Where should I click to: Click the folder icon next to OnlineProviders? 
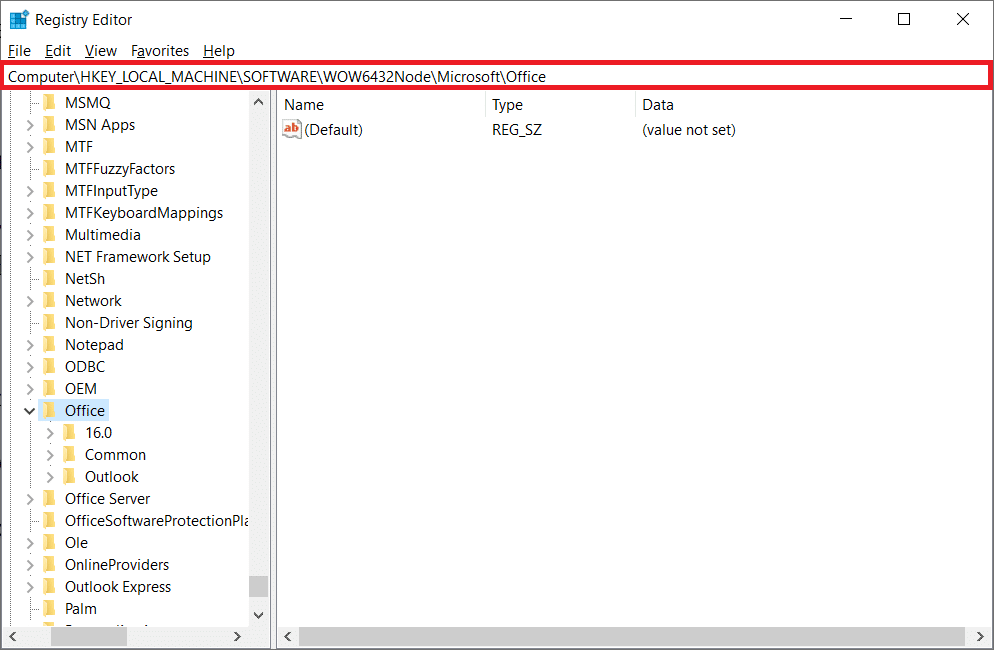pyautogui.click(x=49, y=565)
